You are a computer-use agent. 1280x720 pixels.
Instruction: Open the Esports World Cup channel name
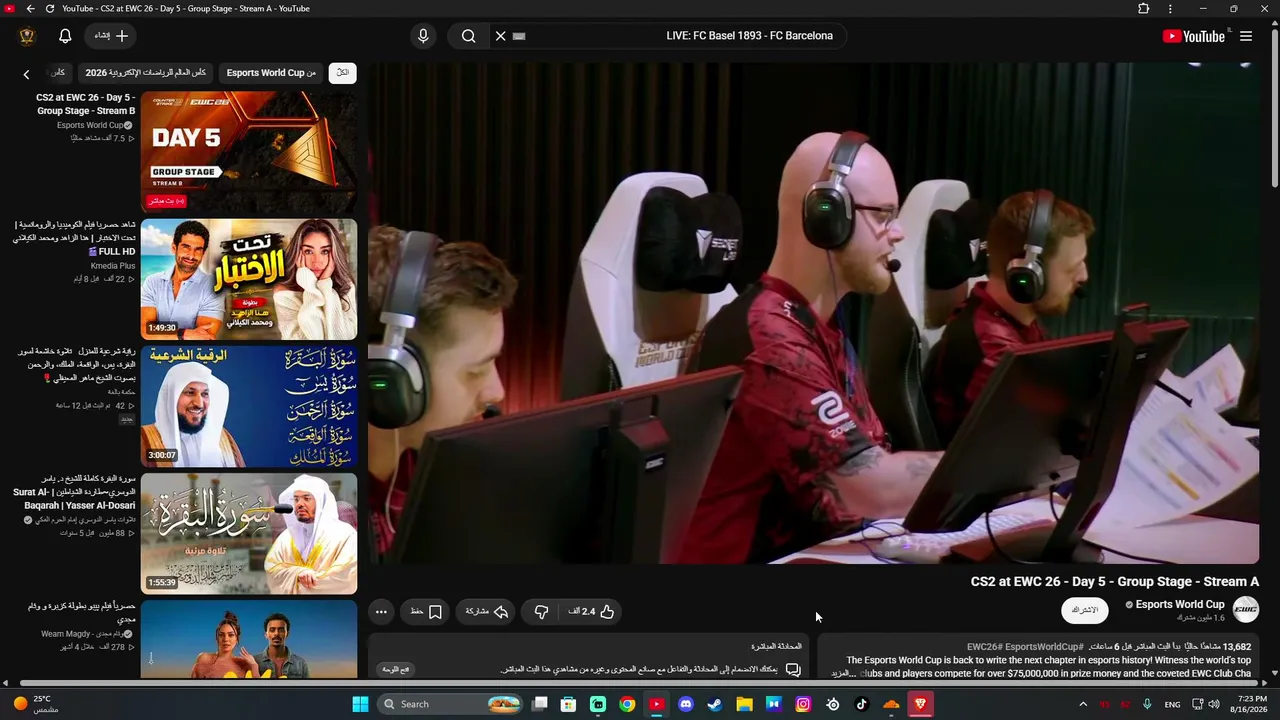click(x=1180, y=604)
